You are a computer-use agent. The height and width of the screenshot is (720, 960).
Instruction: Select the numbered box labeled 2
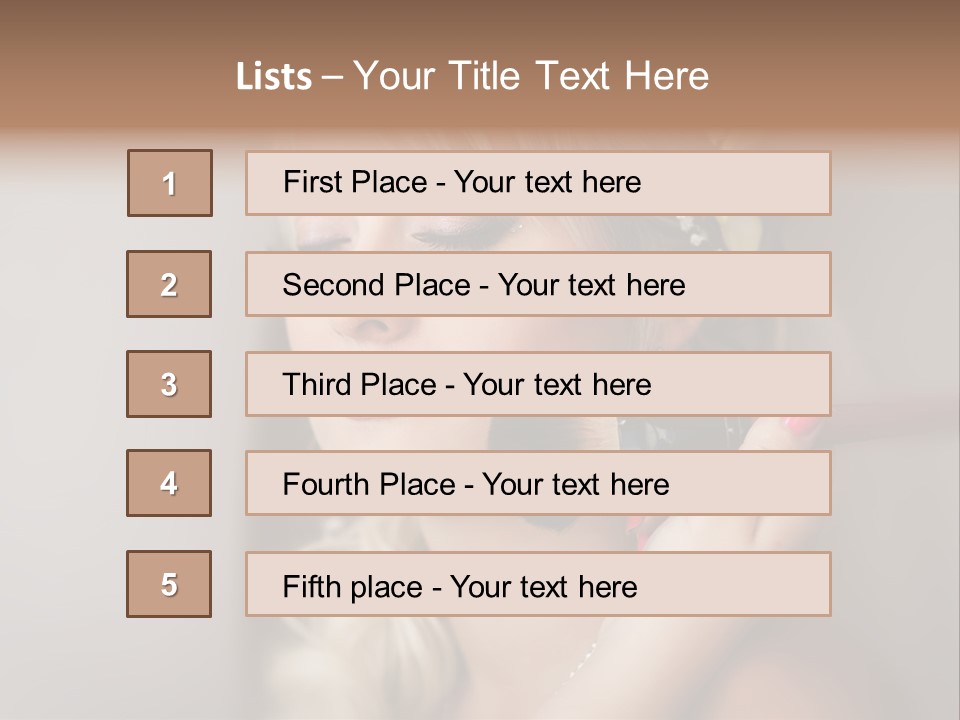pyautogui.click(x=169, y=284)
